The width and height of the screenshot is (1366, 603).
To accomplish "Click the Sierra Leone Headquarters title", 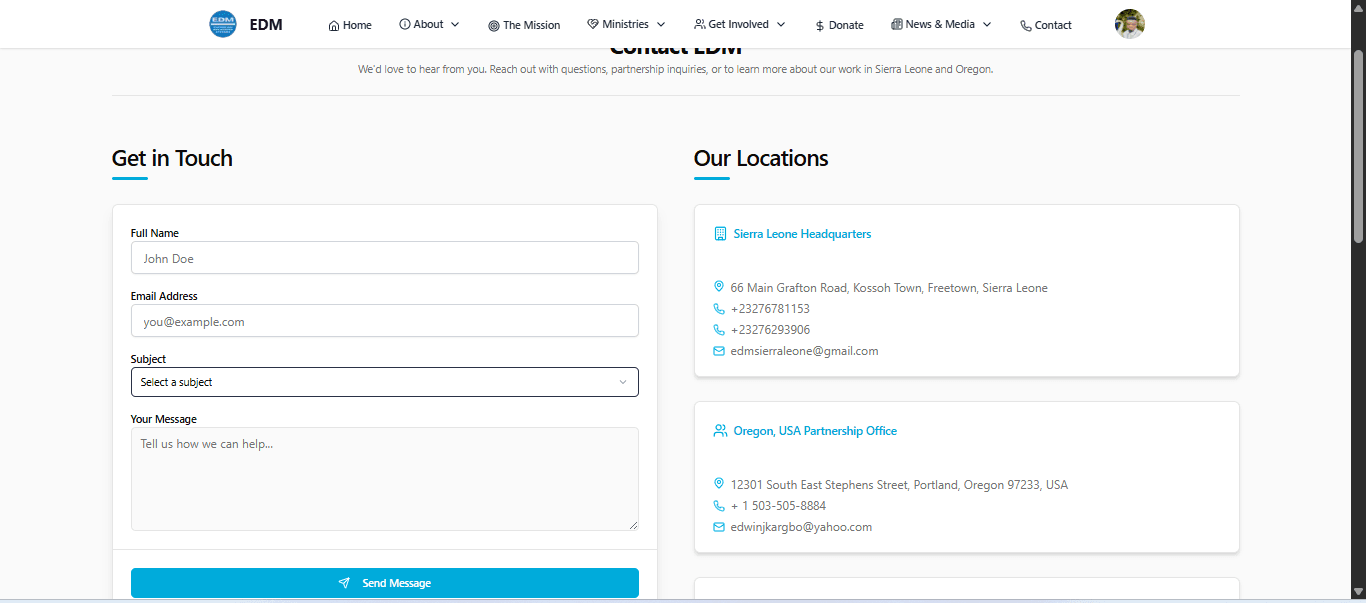I will point(802,234).
